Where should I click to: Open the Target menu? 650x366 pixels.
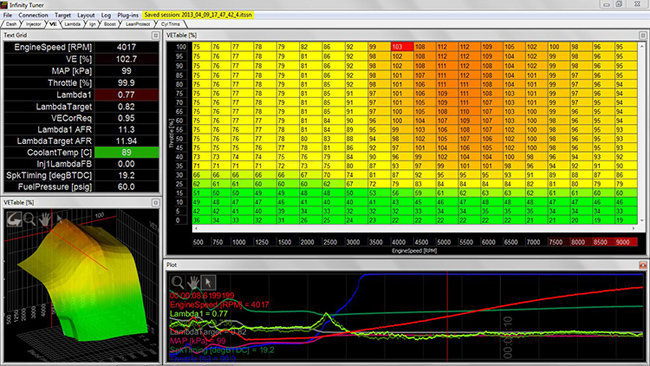tap(63, 15)
